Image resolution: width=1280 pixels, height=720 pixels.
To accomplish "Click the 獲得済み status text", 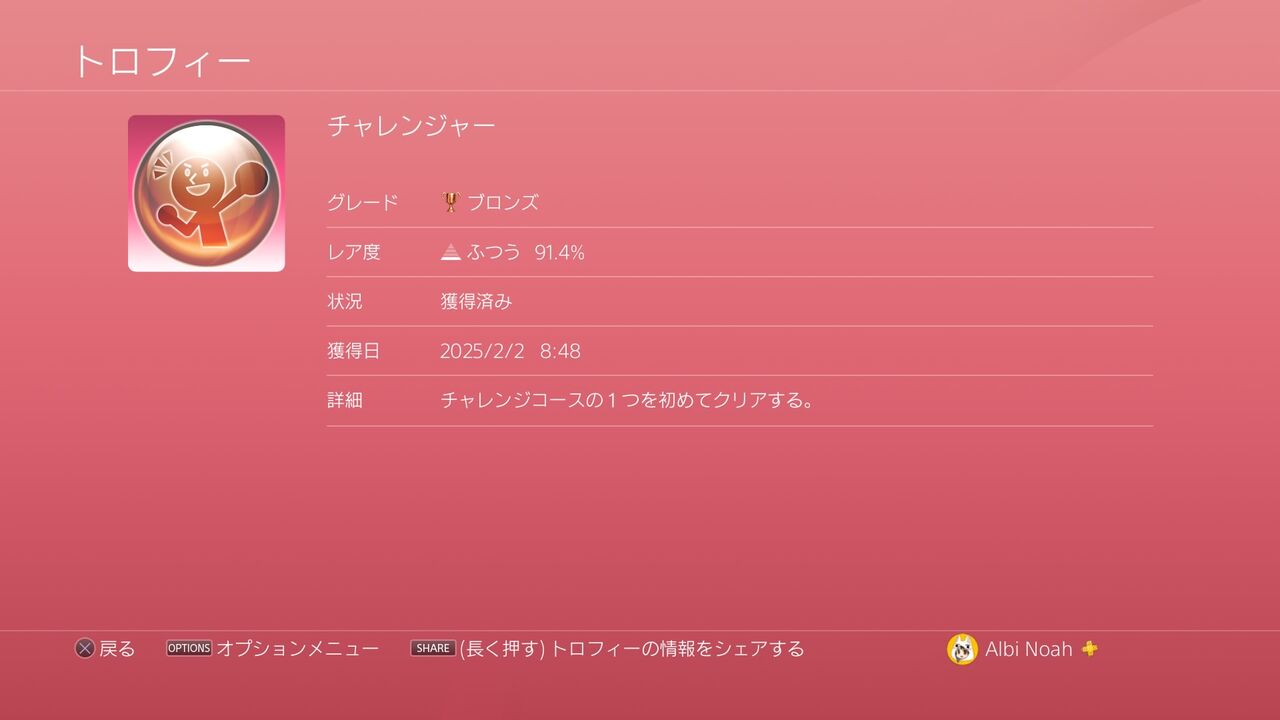I will point(476,301).
